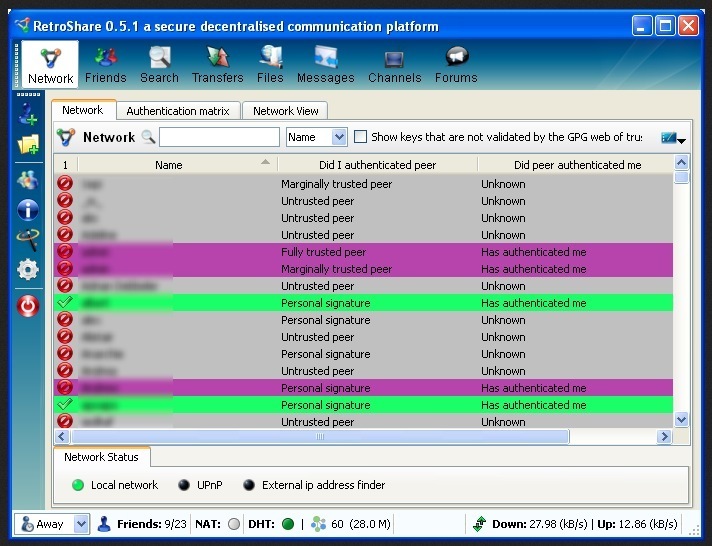Click into the network search field
Viewport: 712px width, 546px height.
click(219, 137)
